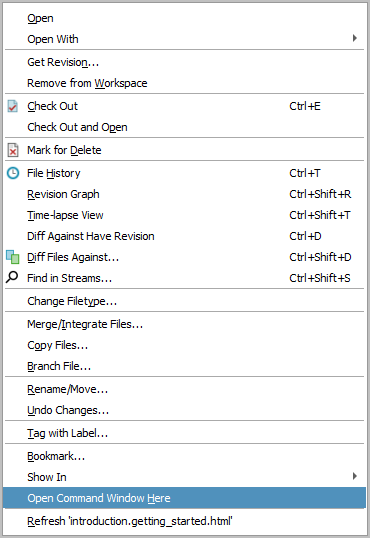
Task: Expand the Show In submenu arrow
Action: tap(355, 476)
